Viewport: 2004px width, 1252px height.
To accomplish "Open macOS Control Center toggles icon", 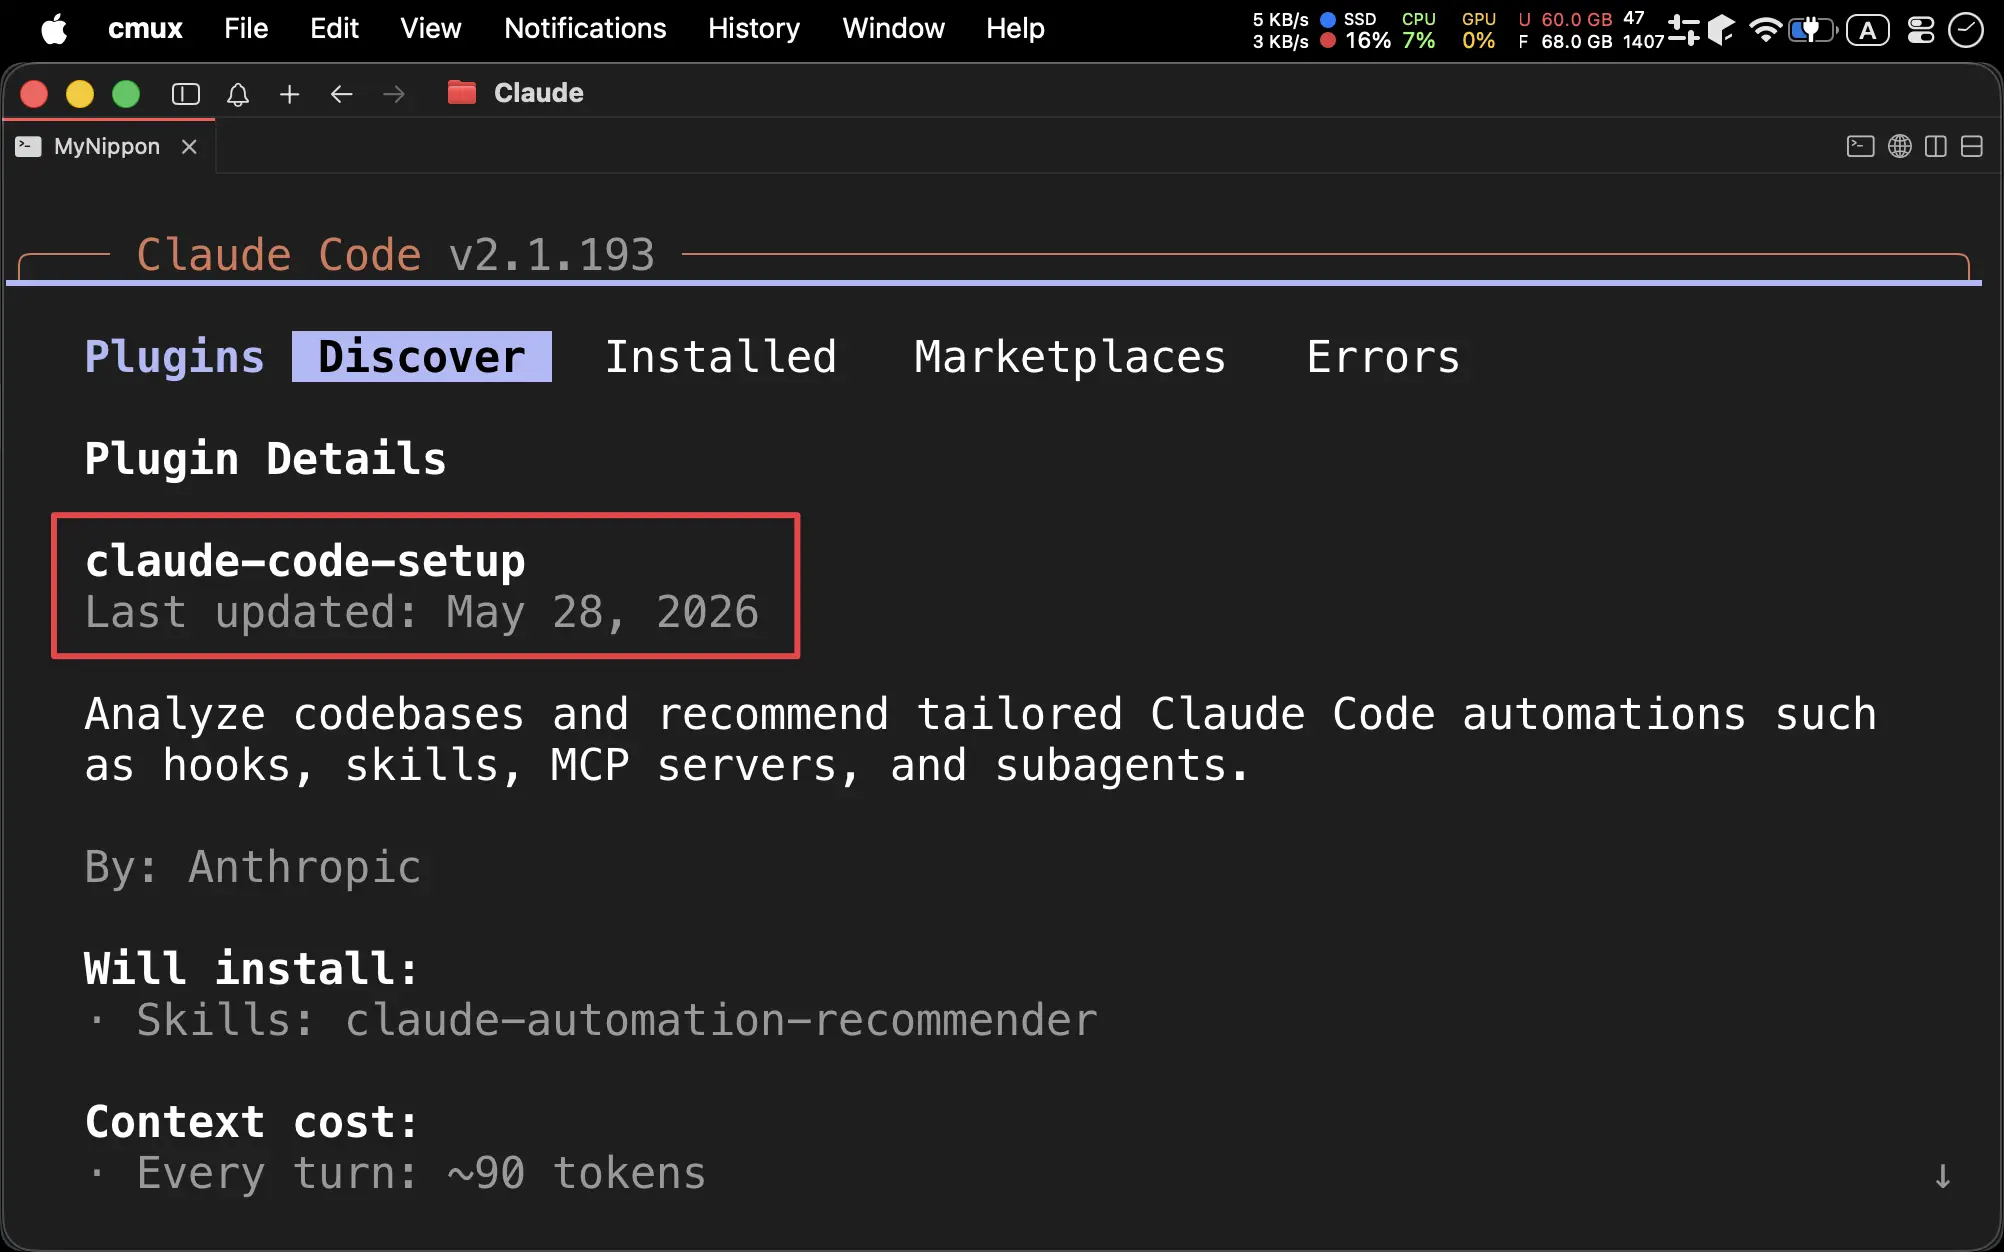I will 1921,30.
